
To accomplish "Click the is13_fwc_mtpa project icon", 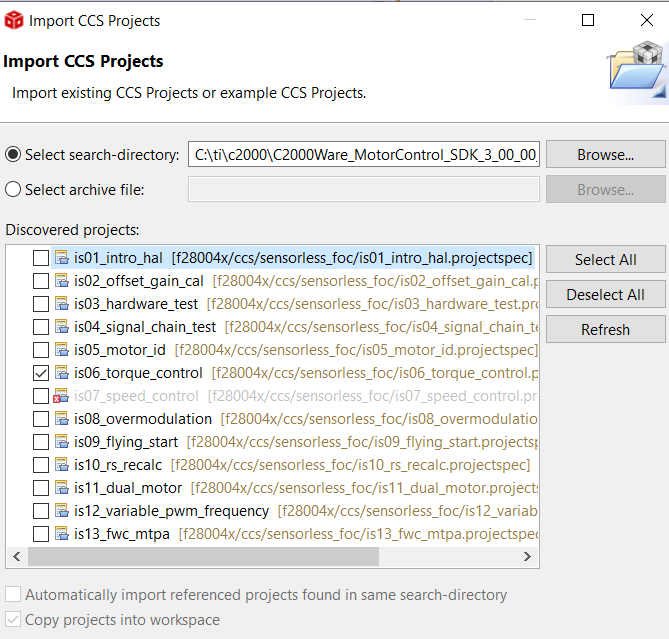I will (61, 534).
